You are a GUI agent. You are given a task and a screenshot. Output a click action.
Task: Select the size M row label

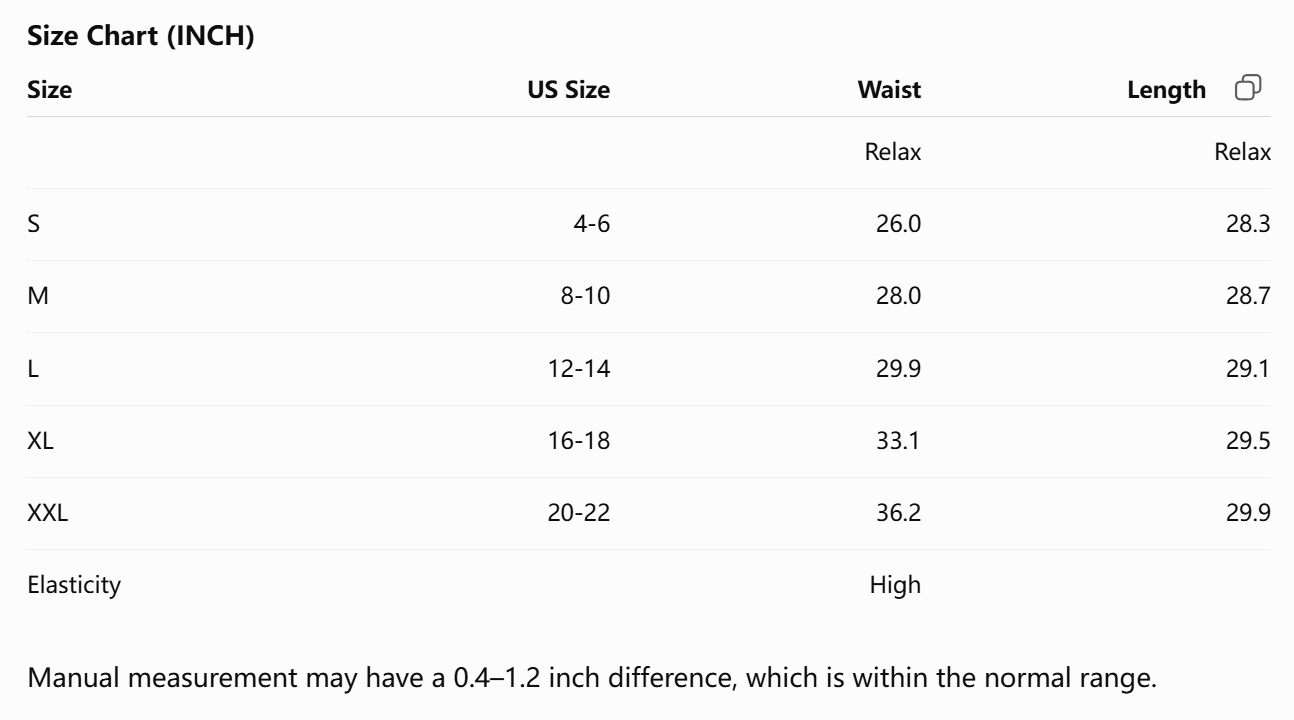click(x=38, y=296)
